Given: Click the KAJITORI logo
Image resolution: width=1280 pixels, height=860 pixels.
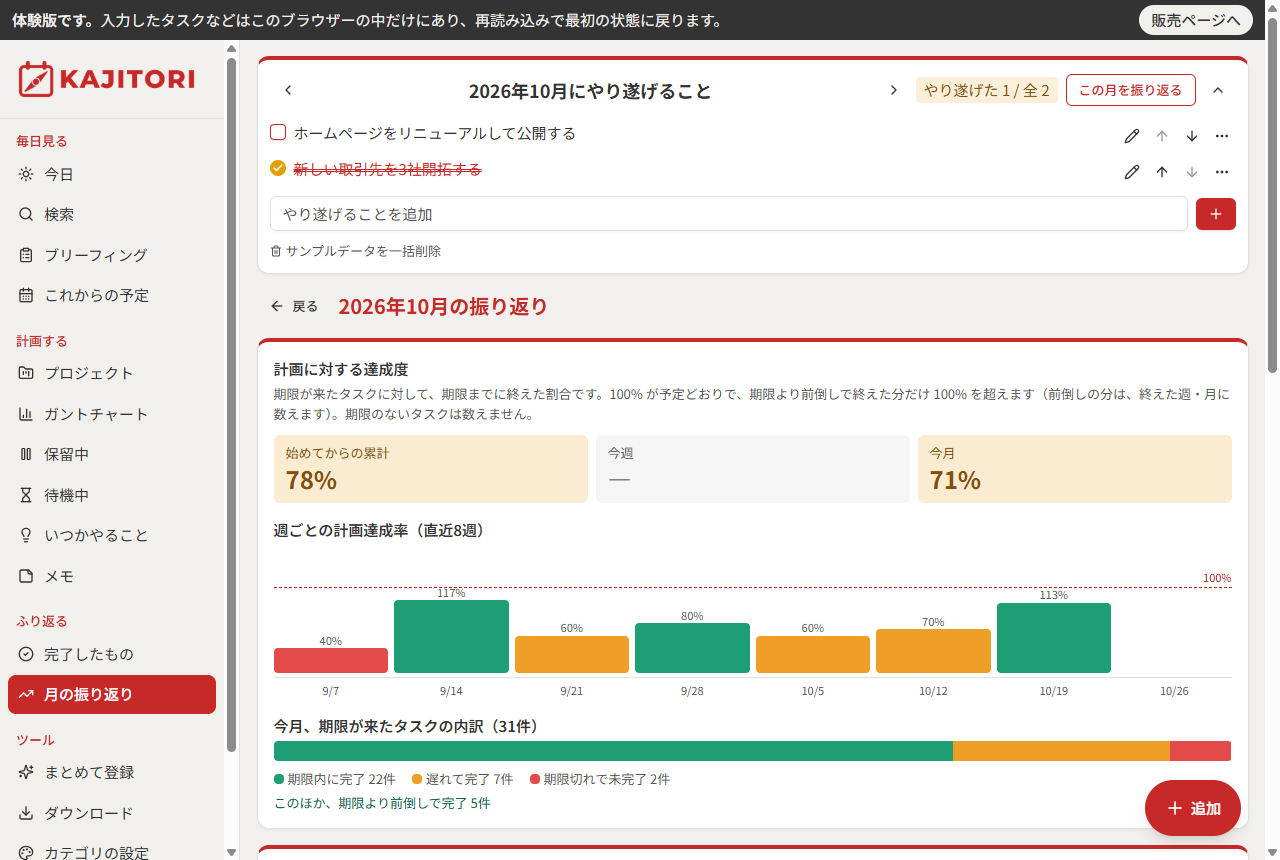Looking at the screenshot, I should click(106, 79).
